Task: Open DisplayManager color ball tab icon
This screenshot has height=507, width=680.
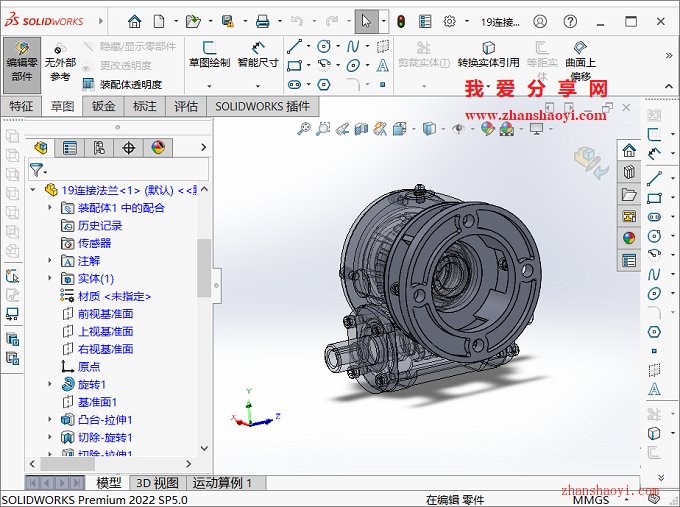Action: 158,148
